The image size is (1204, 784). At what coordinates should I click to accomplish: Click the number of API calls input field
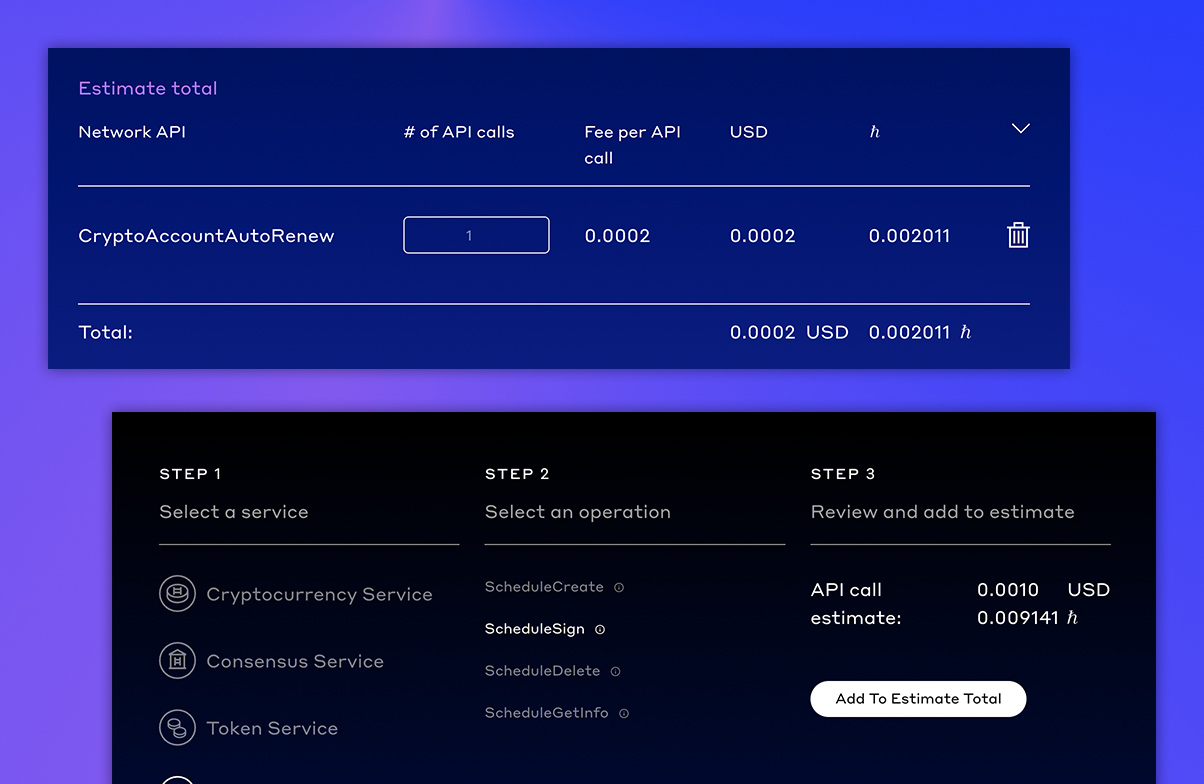tap(475, 234)
